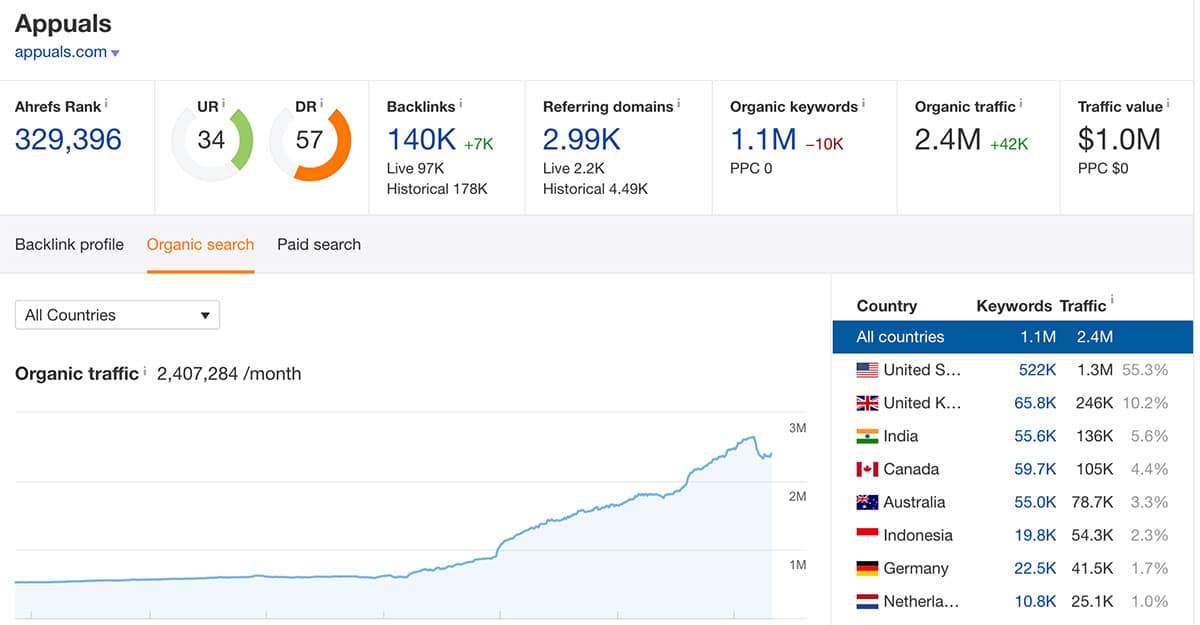Click the Indonesia flag icon
1200x625 pixels.
(x=867, y=535)
